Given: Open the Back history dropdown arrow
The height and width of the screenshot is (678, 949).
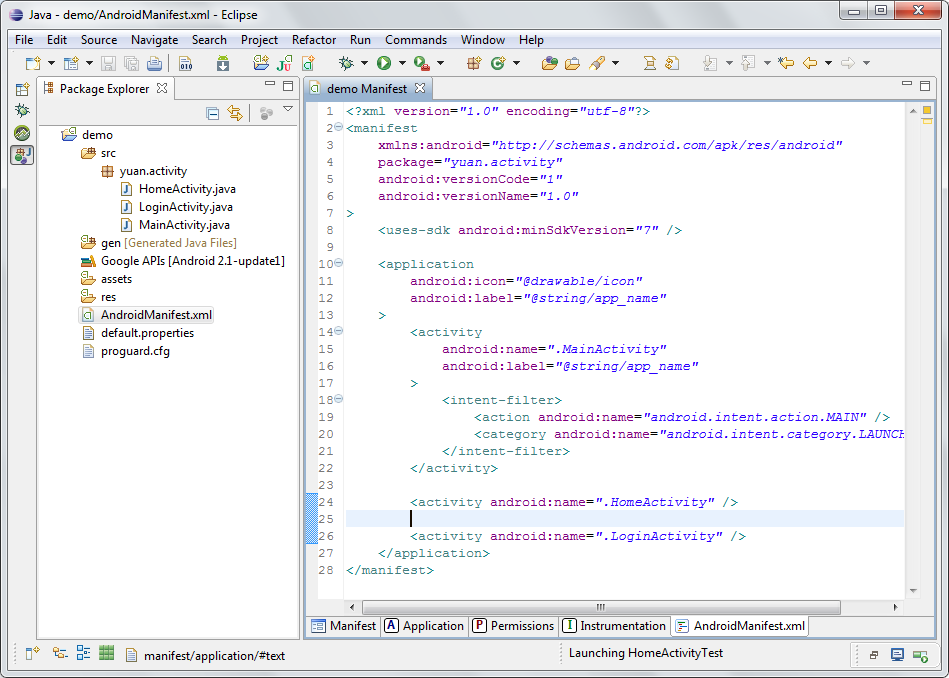Looking at the screenshot, I should (x=828, y=63).
